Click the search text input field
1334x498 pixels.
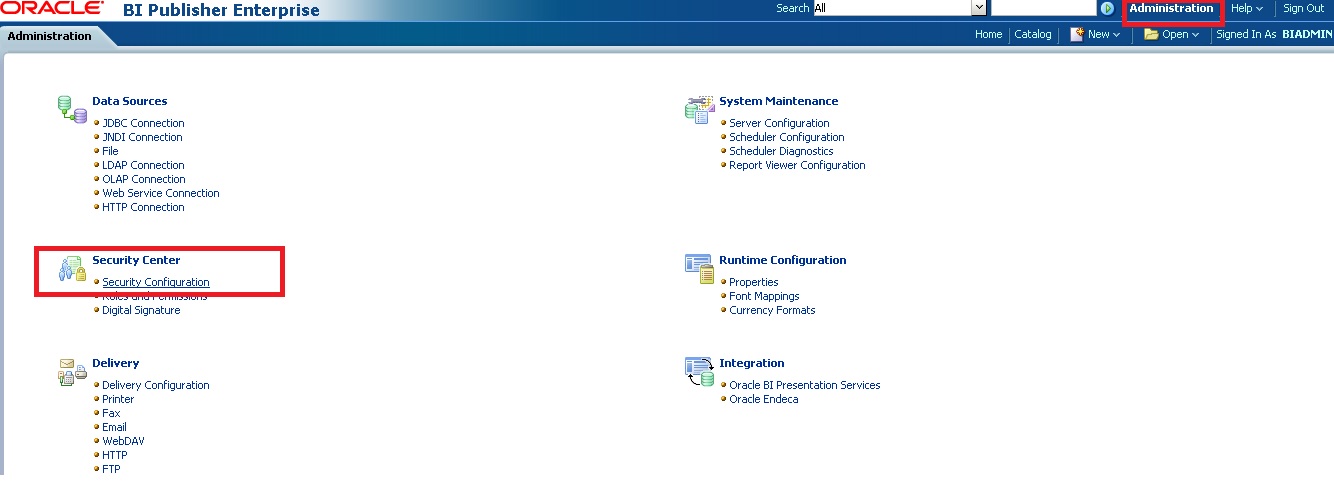(x=1043, y=8)
